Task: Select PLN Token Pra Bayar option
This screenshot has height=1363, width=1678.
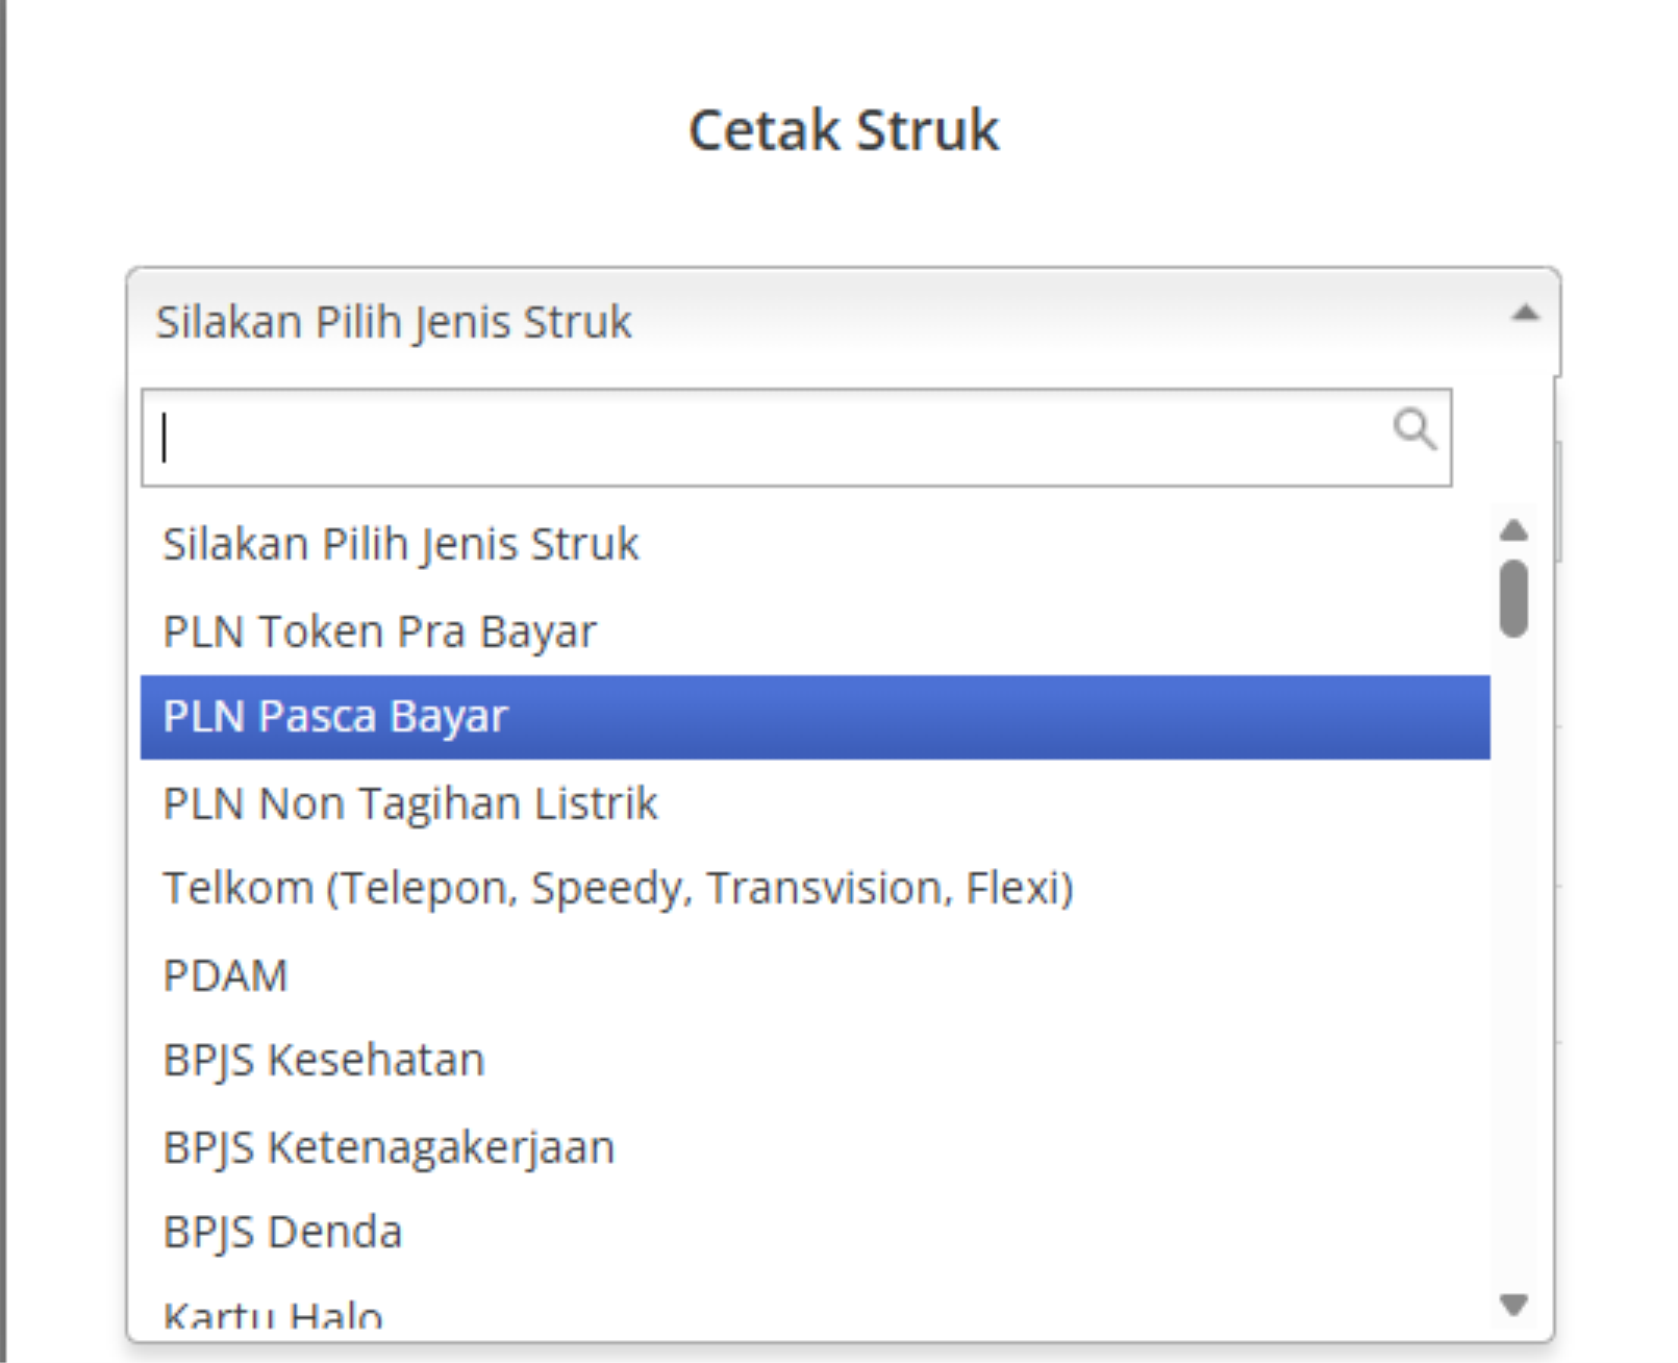Action: [815, 631]
